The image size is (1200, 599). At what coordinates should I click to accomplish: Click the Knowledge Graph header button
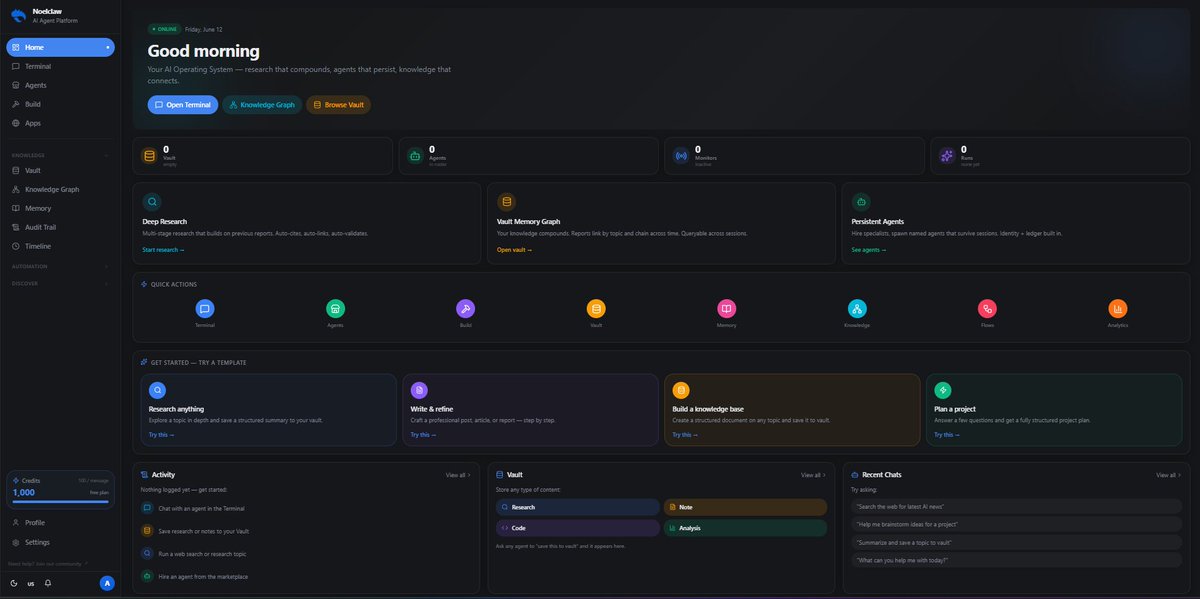pos(262,104)
